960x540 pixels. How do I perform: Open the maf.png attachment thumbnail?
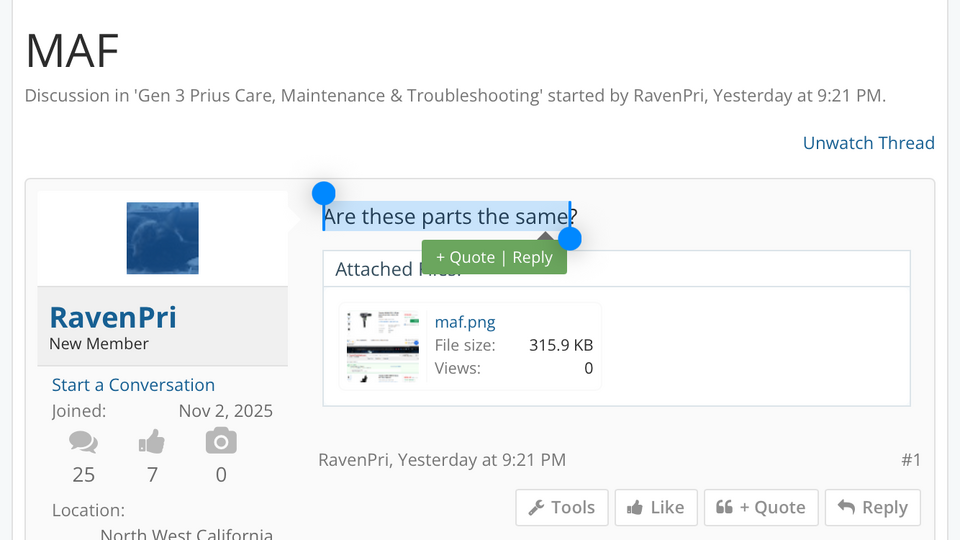(x=383, y=346)
